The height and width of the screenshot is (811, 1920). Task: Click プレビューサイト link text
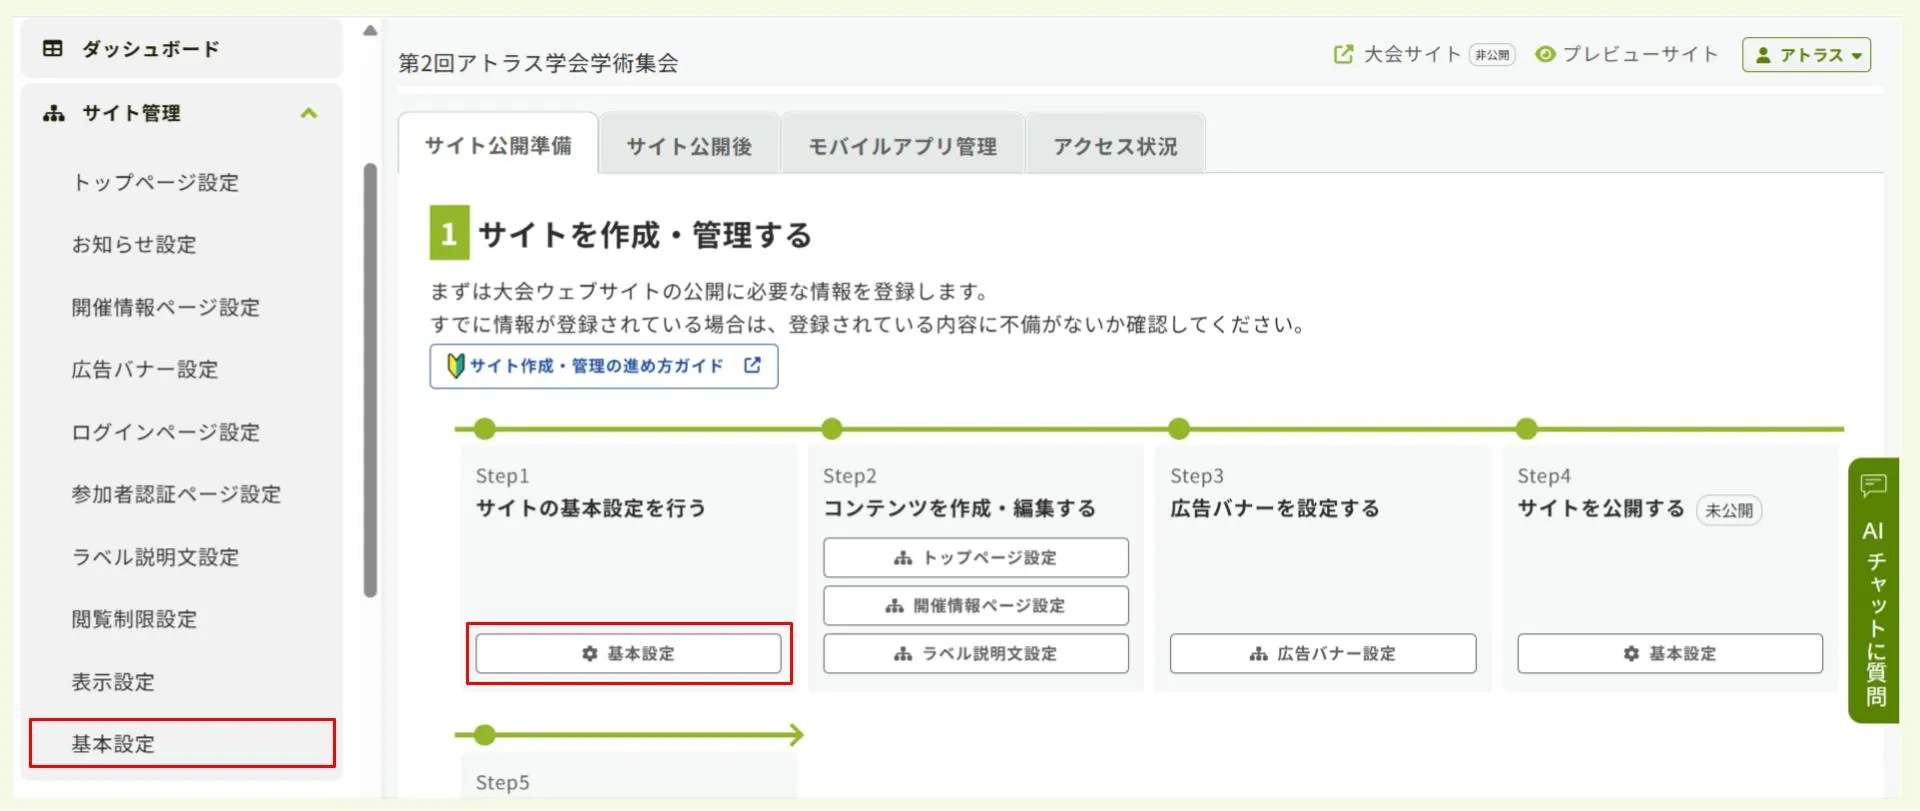pyautogui.click(x=1640, y=54)
